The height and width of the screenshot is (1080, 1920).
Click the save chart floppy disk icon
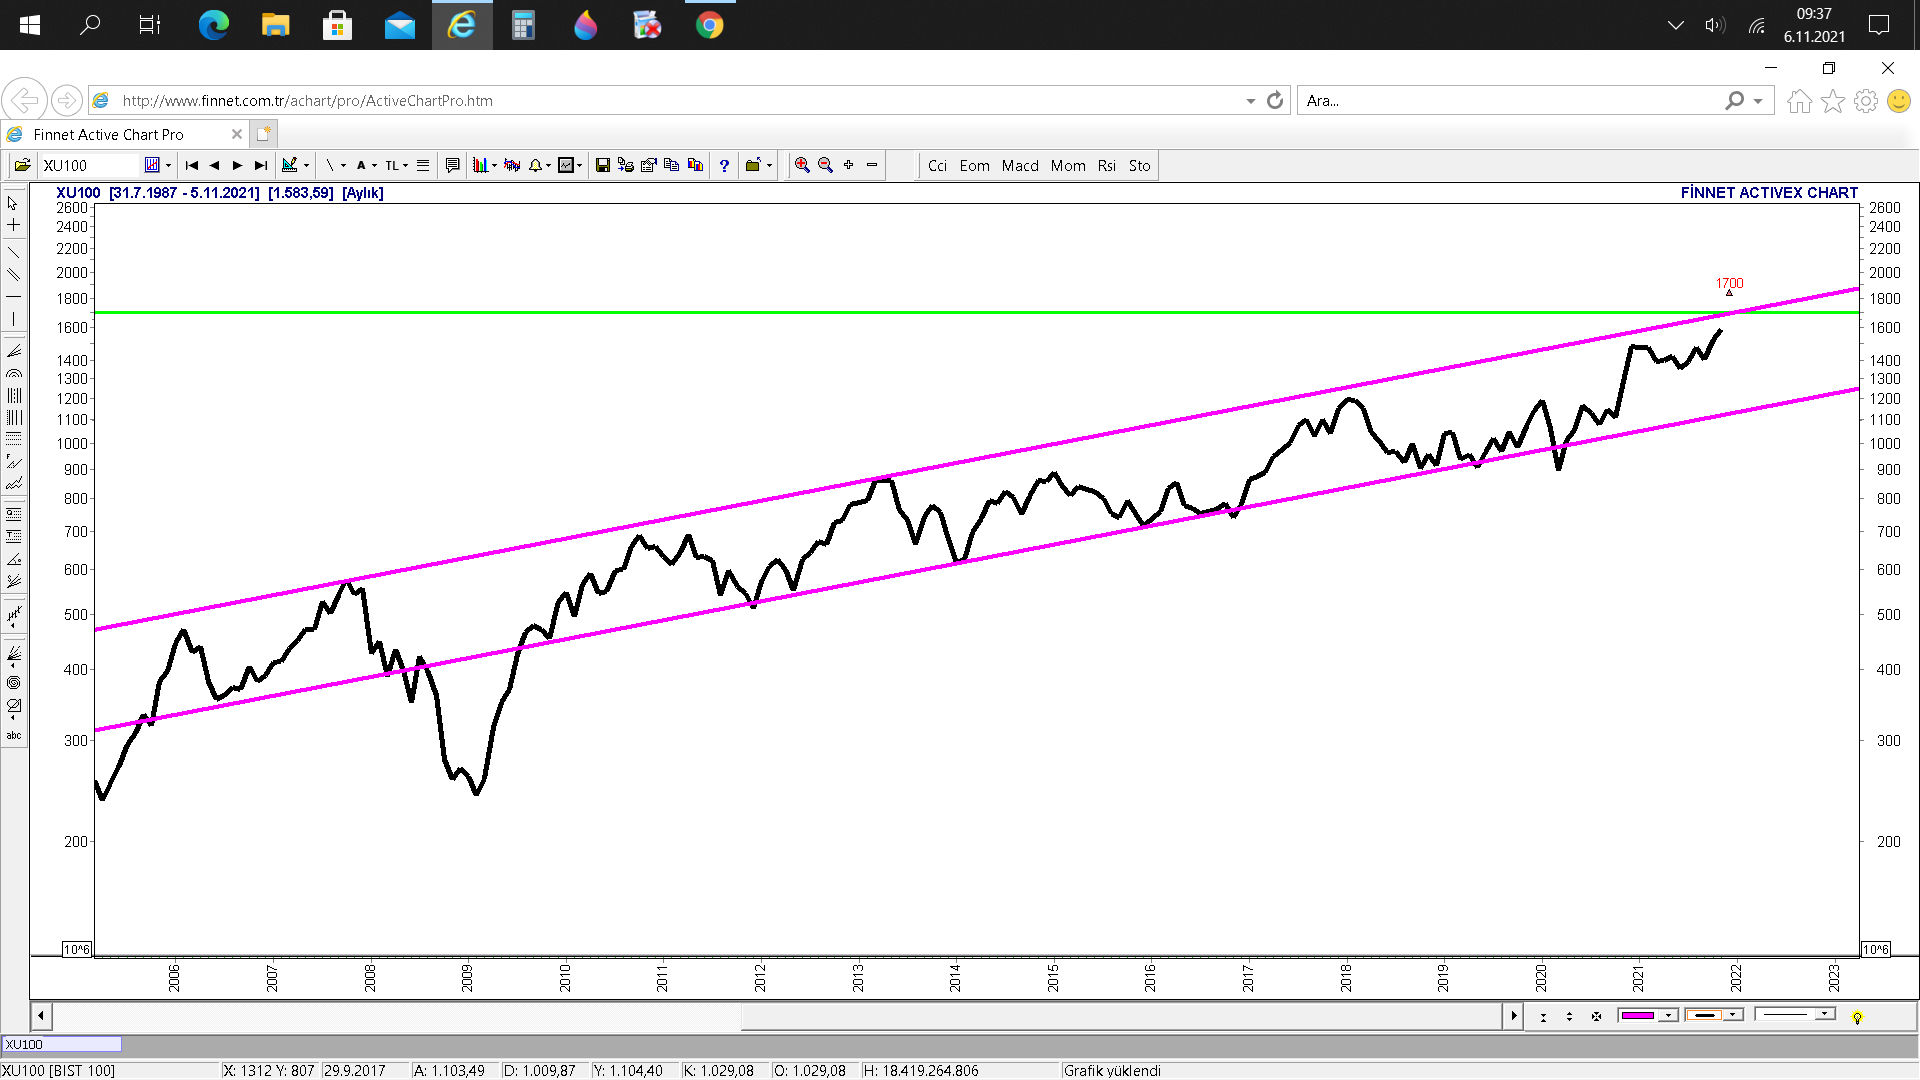coord(602,166)
